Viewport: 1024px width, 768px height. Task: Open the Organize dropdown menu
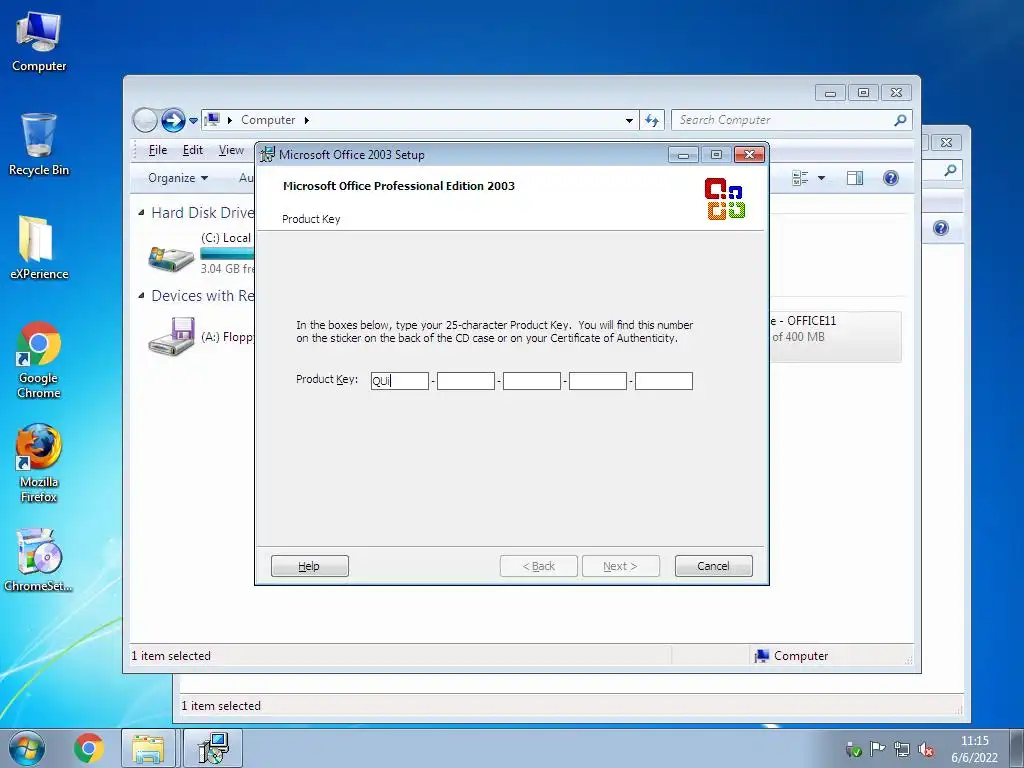coord(178,178)
